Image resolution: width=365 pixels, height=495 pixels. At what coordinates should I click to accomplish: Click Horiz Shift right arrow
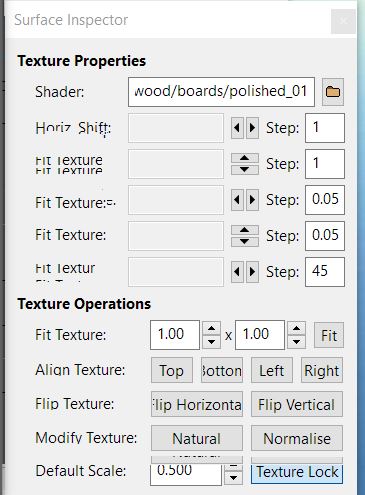(x=252, y=128)
